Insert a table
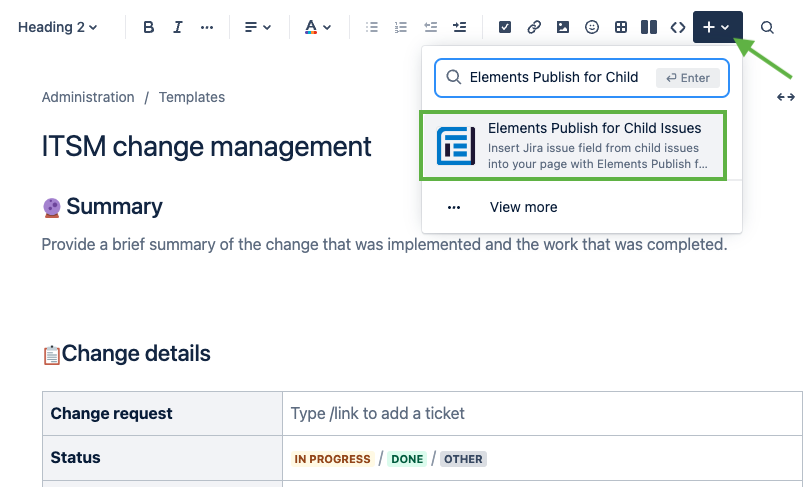This screenshot has width=807, height=487. pos(621,27)
